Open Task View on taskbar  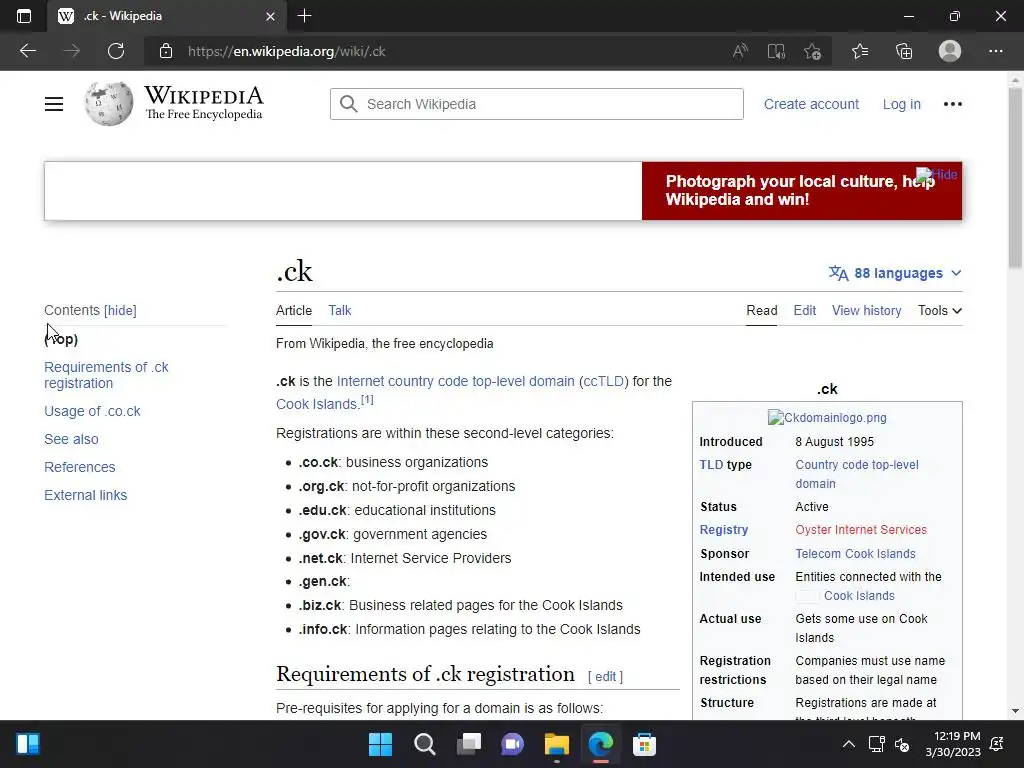[468, 744]
